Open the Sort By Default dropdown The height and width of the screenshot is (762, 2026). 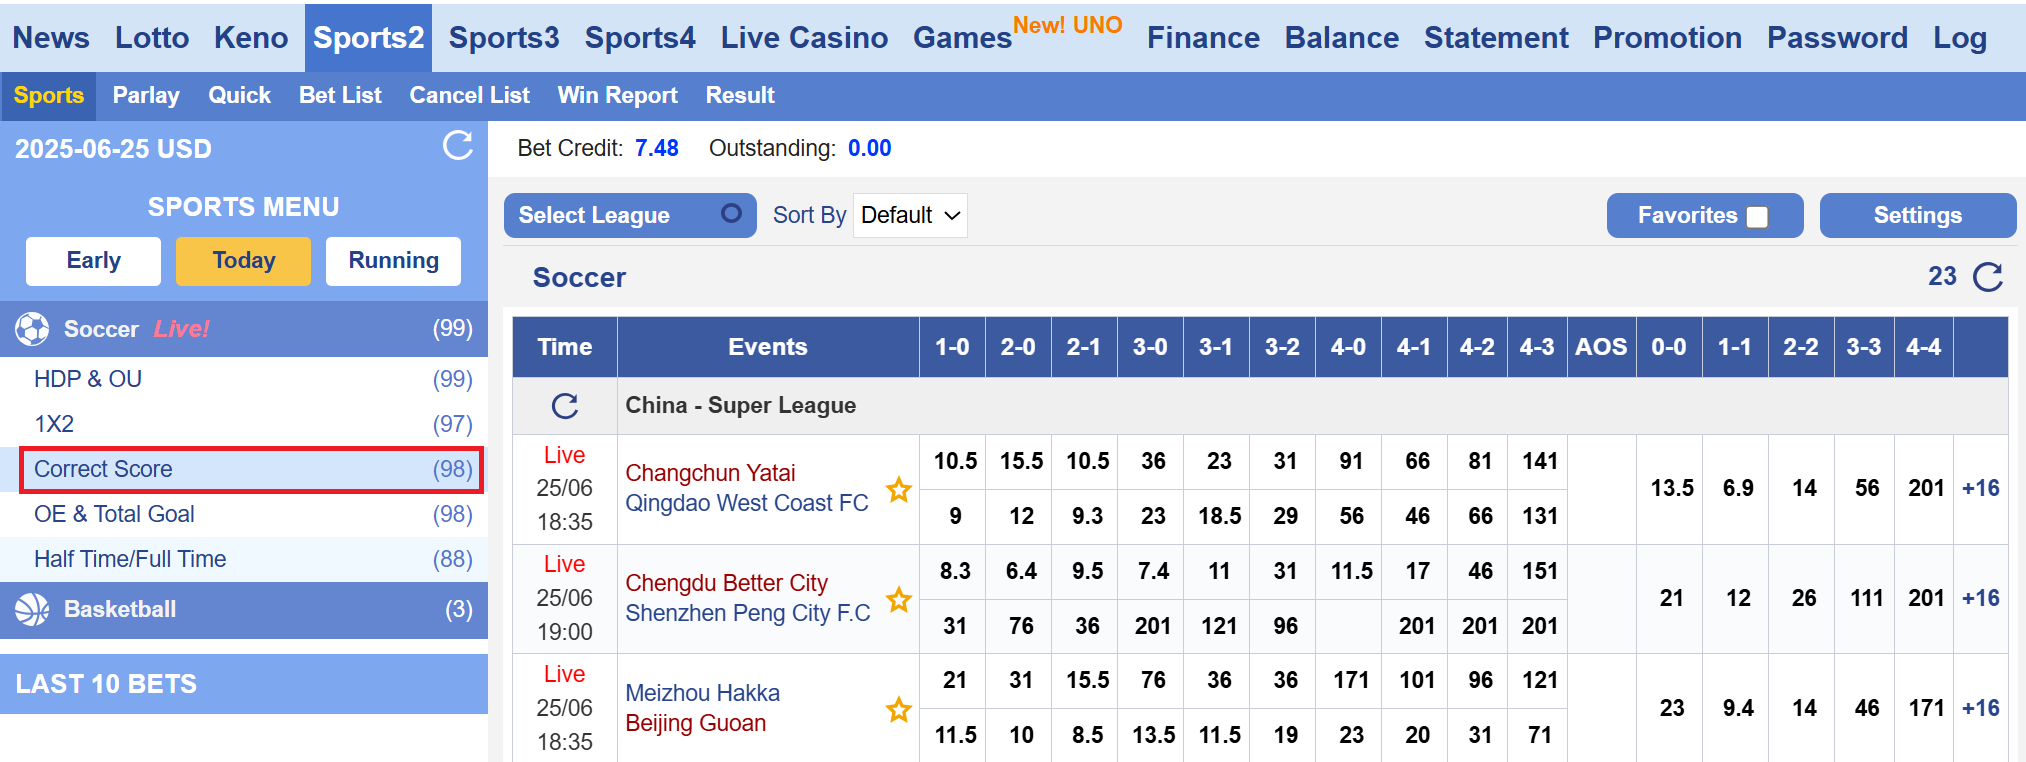(910, 215)
